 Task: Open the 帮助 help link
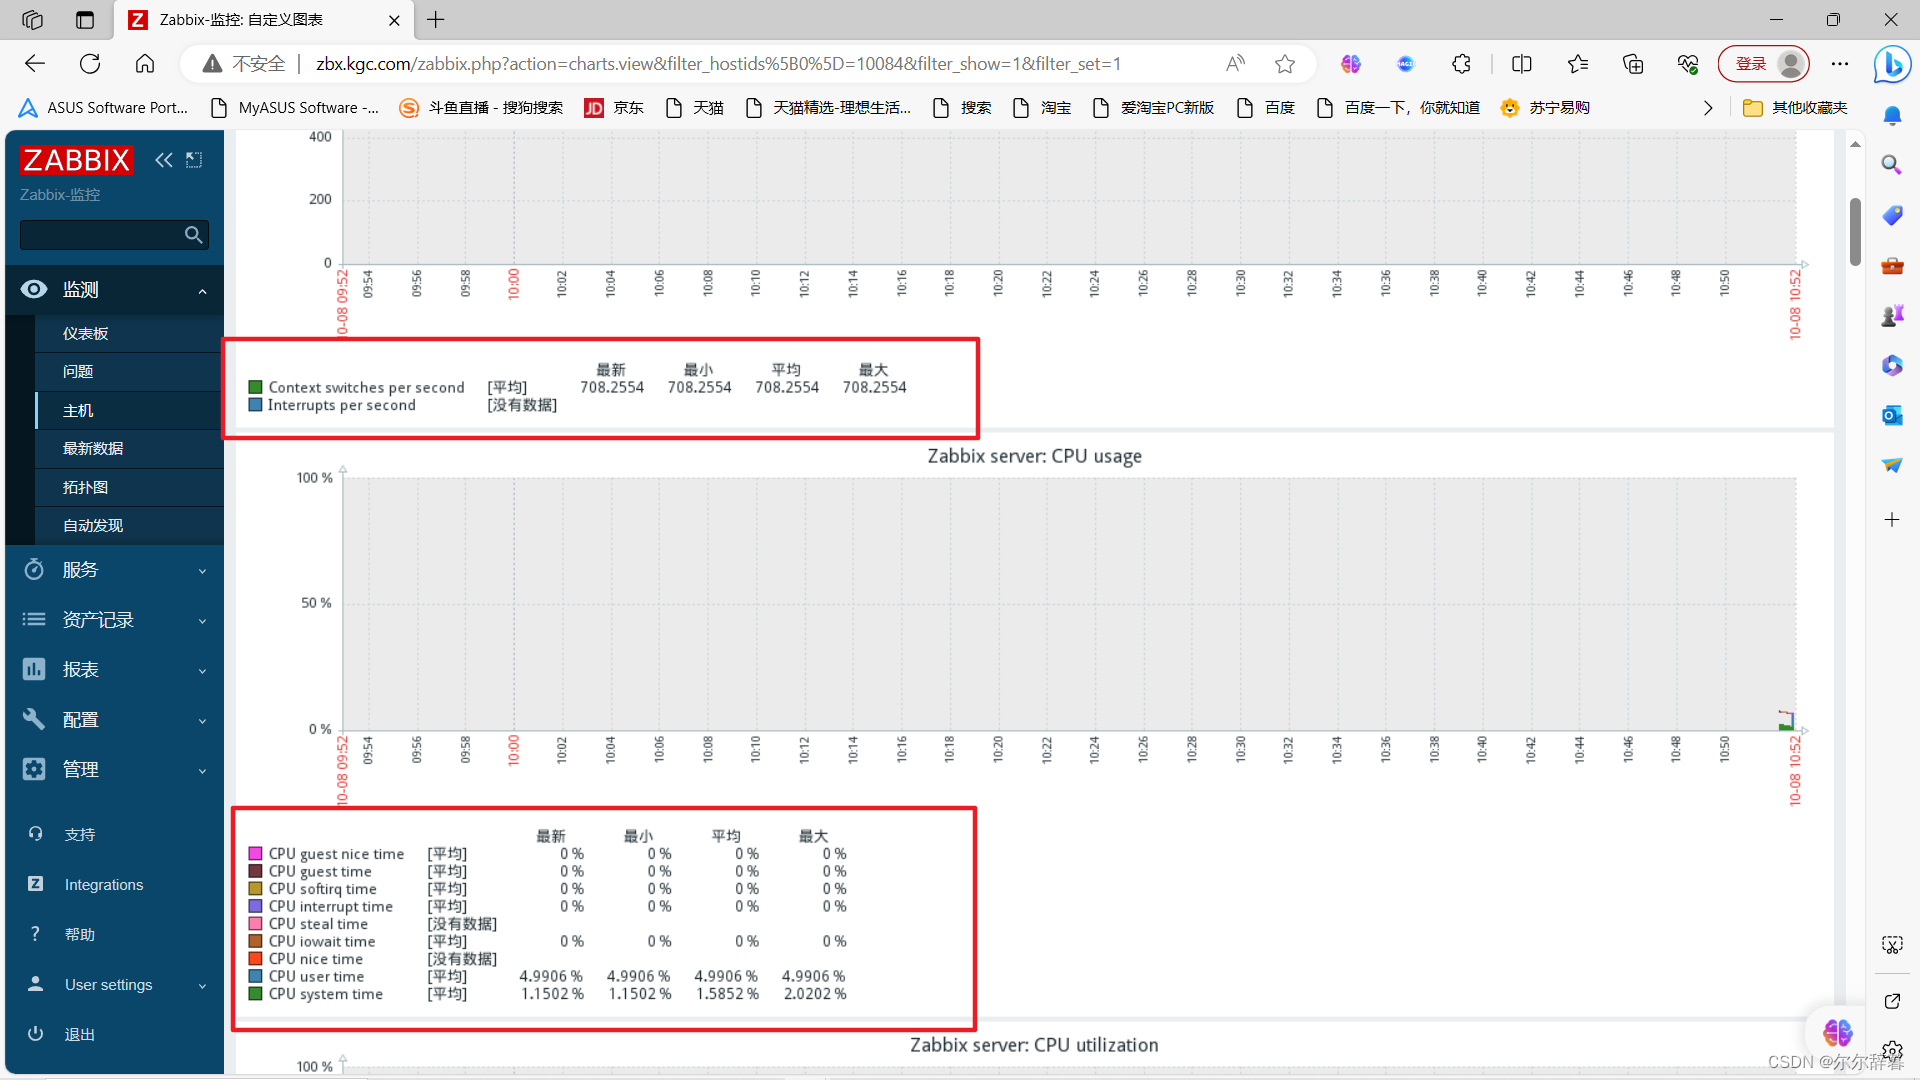[80, 935]
